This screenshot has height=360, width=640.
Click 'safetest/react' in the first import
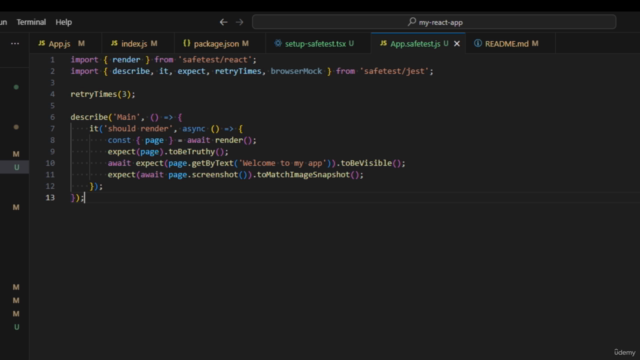point(215,60)
